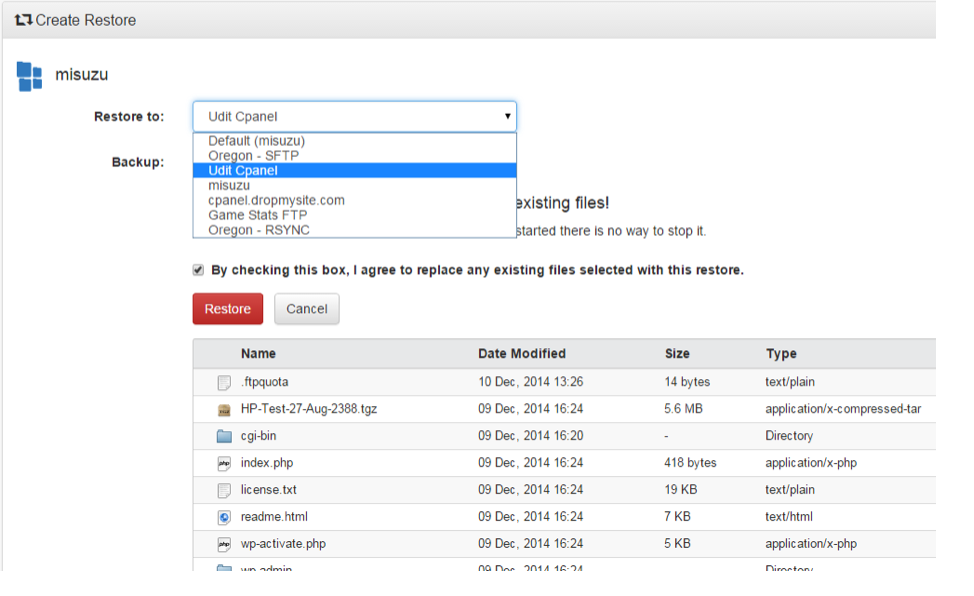This screenshot has width=974, height=596.
Task: Click the misuzu server icon
Action: point(30,75)
